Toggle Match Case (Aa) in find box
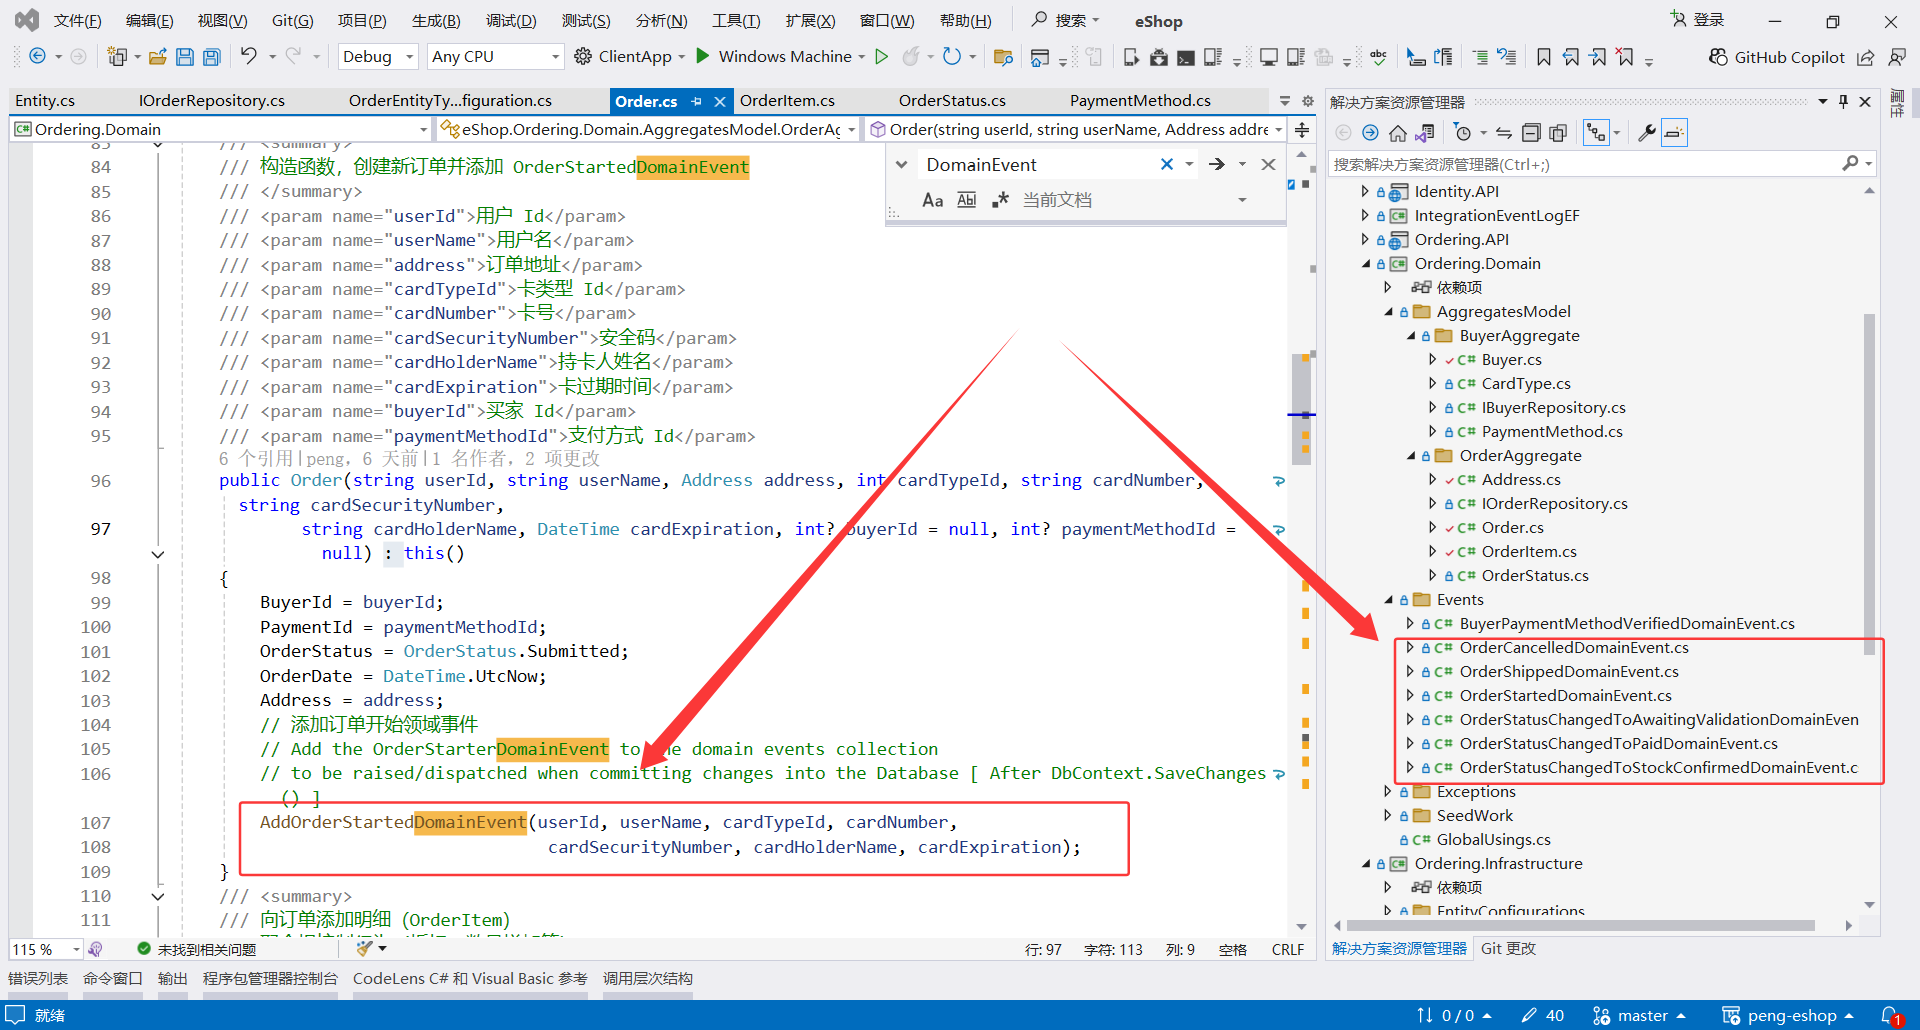The width and height of the screenshot is (1920, 1030). click(x=932, y=200)
